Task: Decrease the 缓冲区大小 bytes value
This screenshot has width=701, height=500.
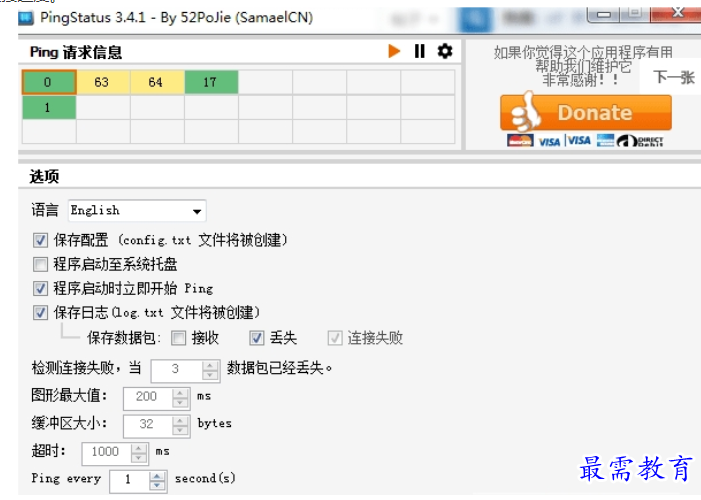Action: pos(180,431)
